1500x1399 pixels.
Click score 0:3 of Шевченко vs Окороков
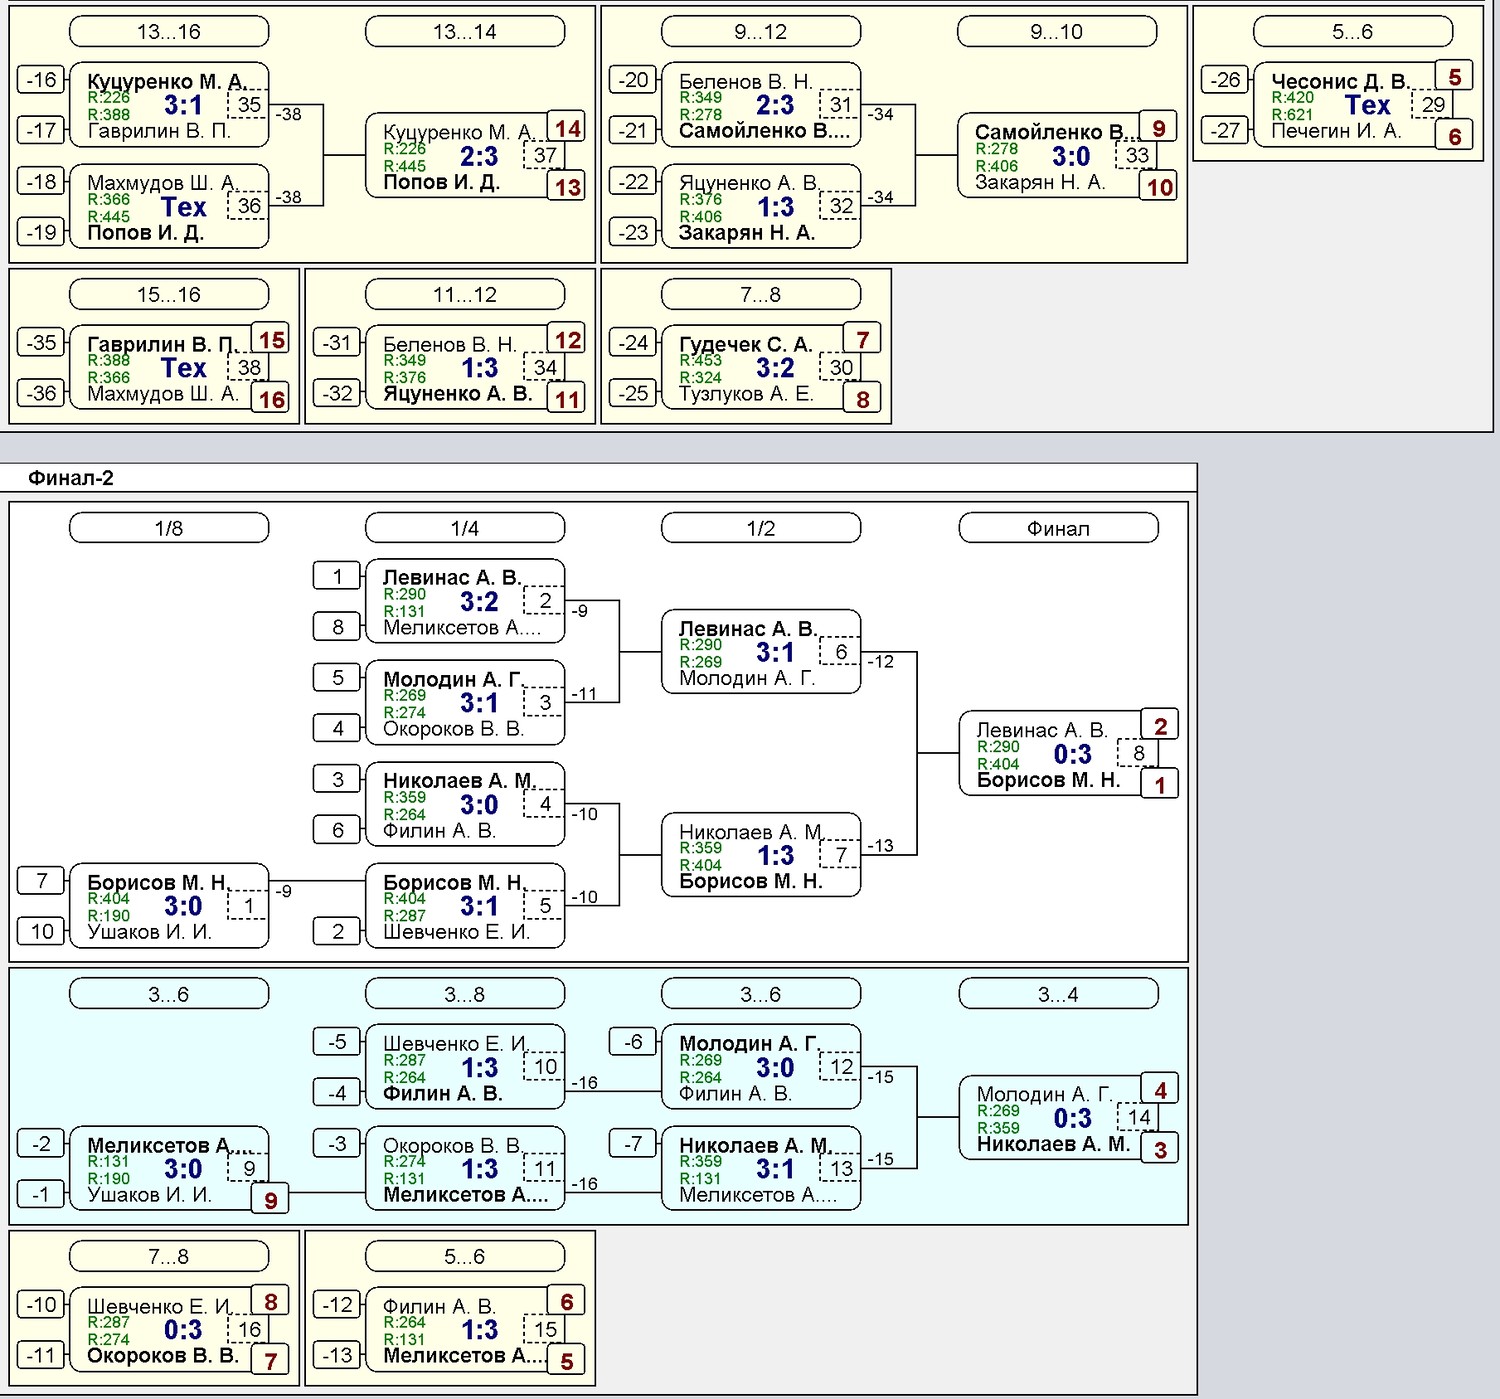pyautogui.click(x=183, y=1330)
